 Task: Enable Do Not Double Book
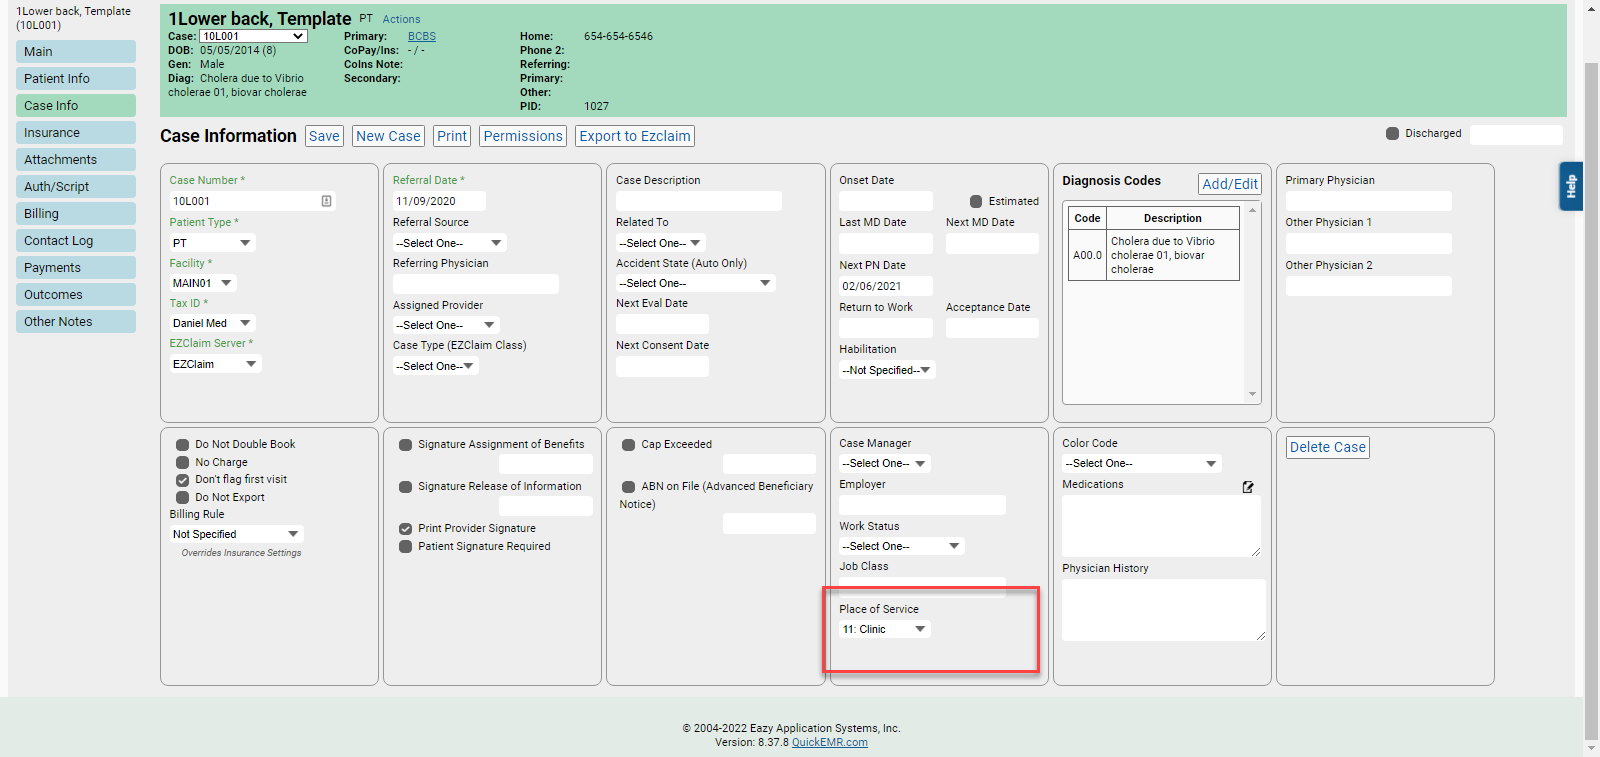point(183,445)
